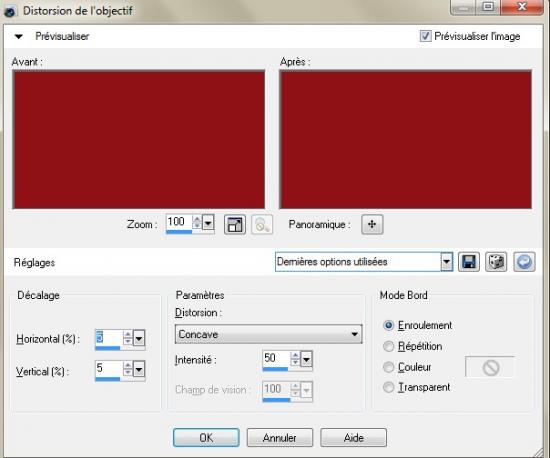Toggle the Prévisualiser l'image checkbox
Image resolution: width=550 pixels, height=458 pixels.
pyautogui.click(x=425, y=36)
